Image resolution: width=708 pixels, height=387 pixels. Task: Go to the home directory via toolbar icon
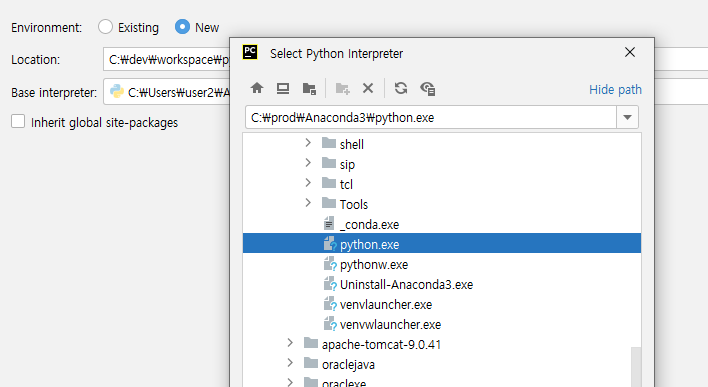(257, 88)
